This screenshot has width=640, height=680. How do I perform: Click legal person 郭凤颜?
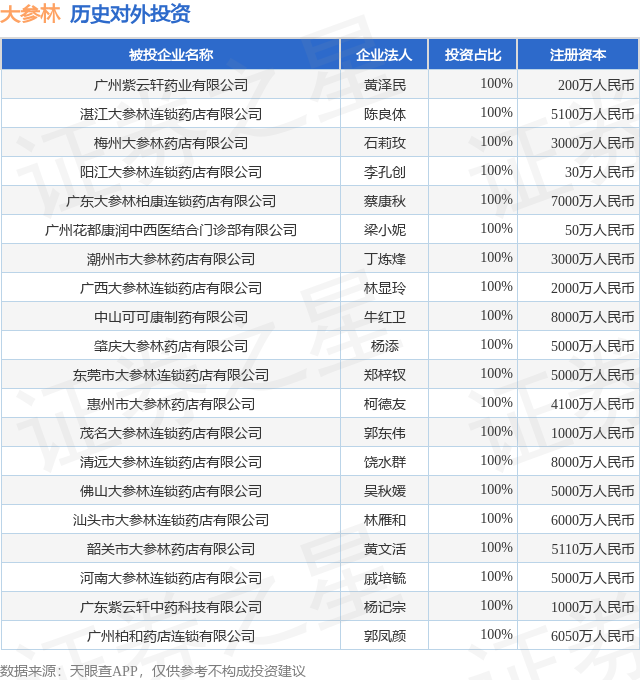[385, 636]
